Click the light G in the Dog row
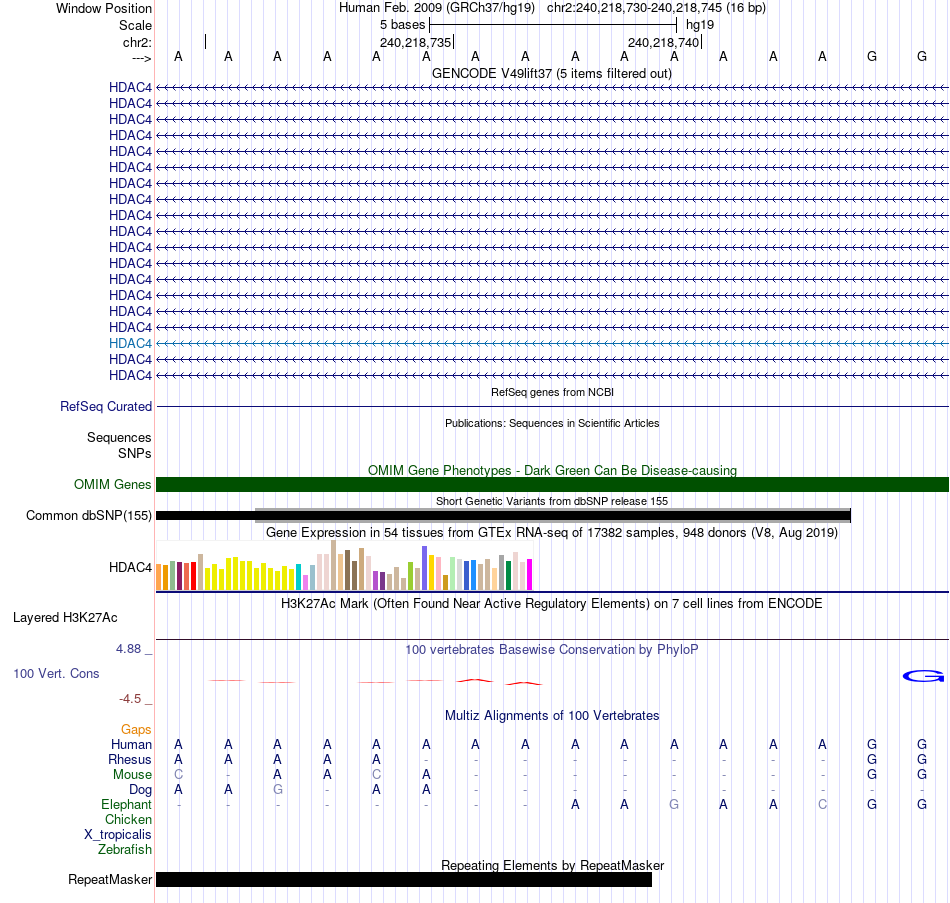 [x=277, y=790]
